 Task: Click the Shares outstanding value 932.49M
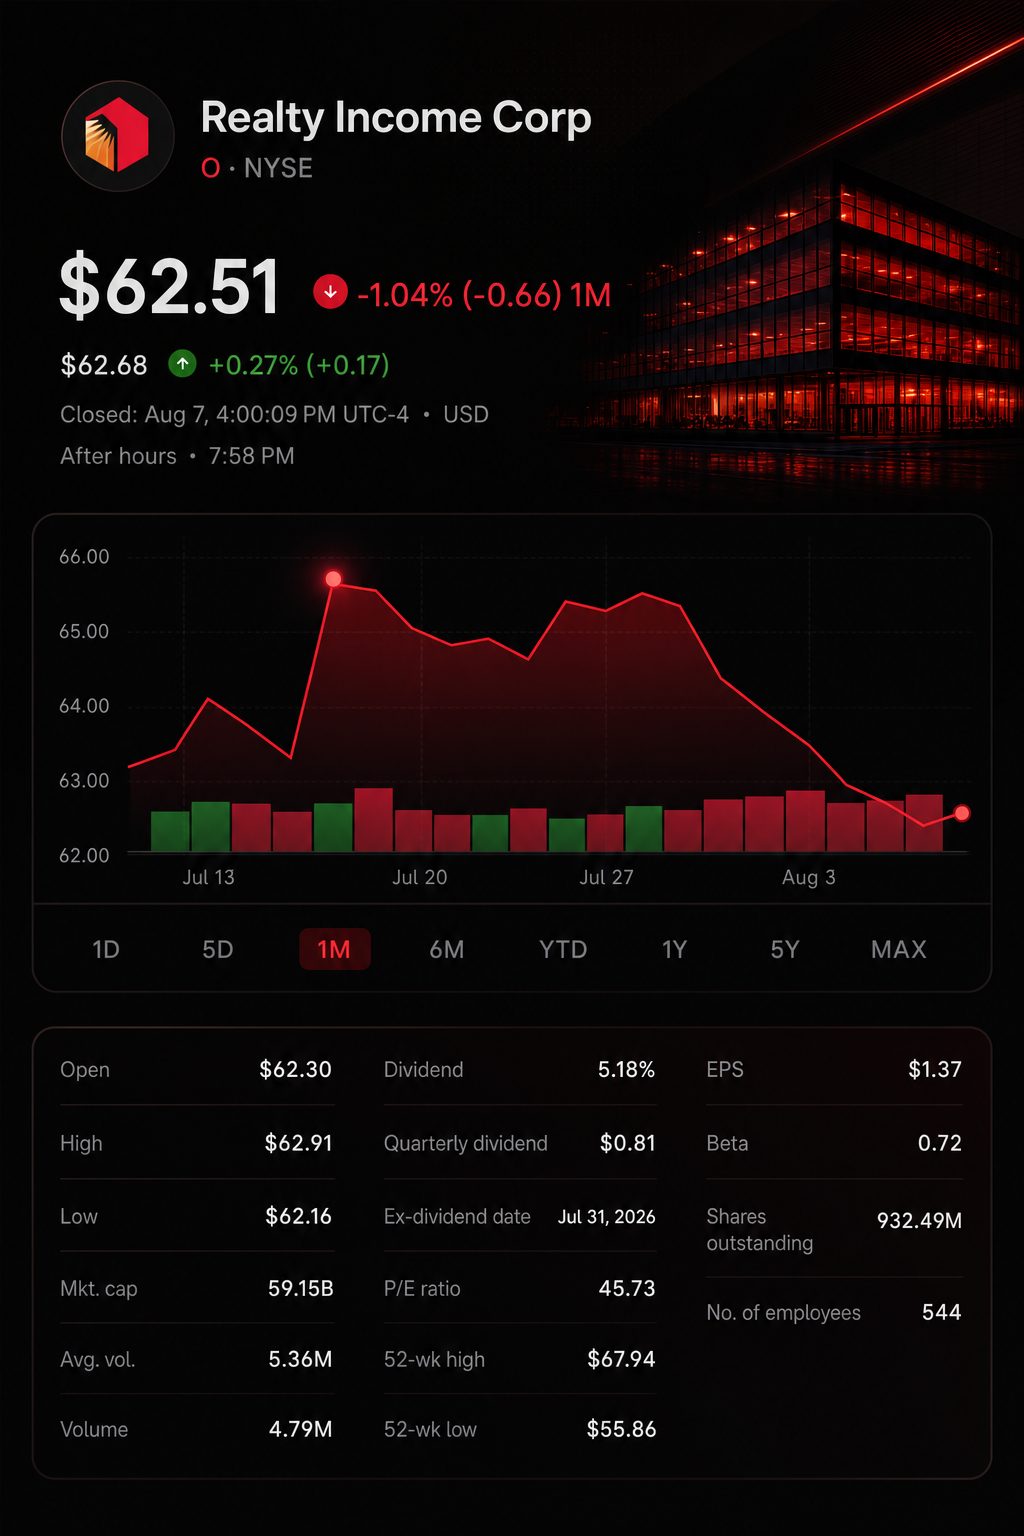(919, 1220)
